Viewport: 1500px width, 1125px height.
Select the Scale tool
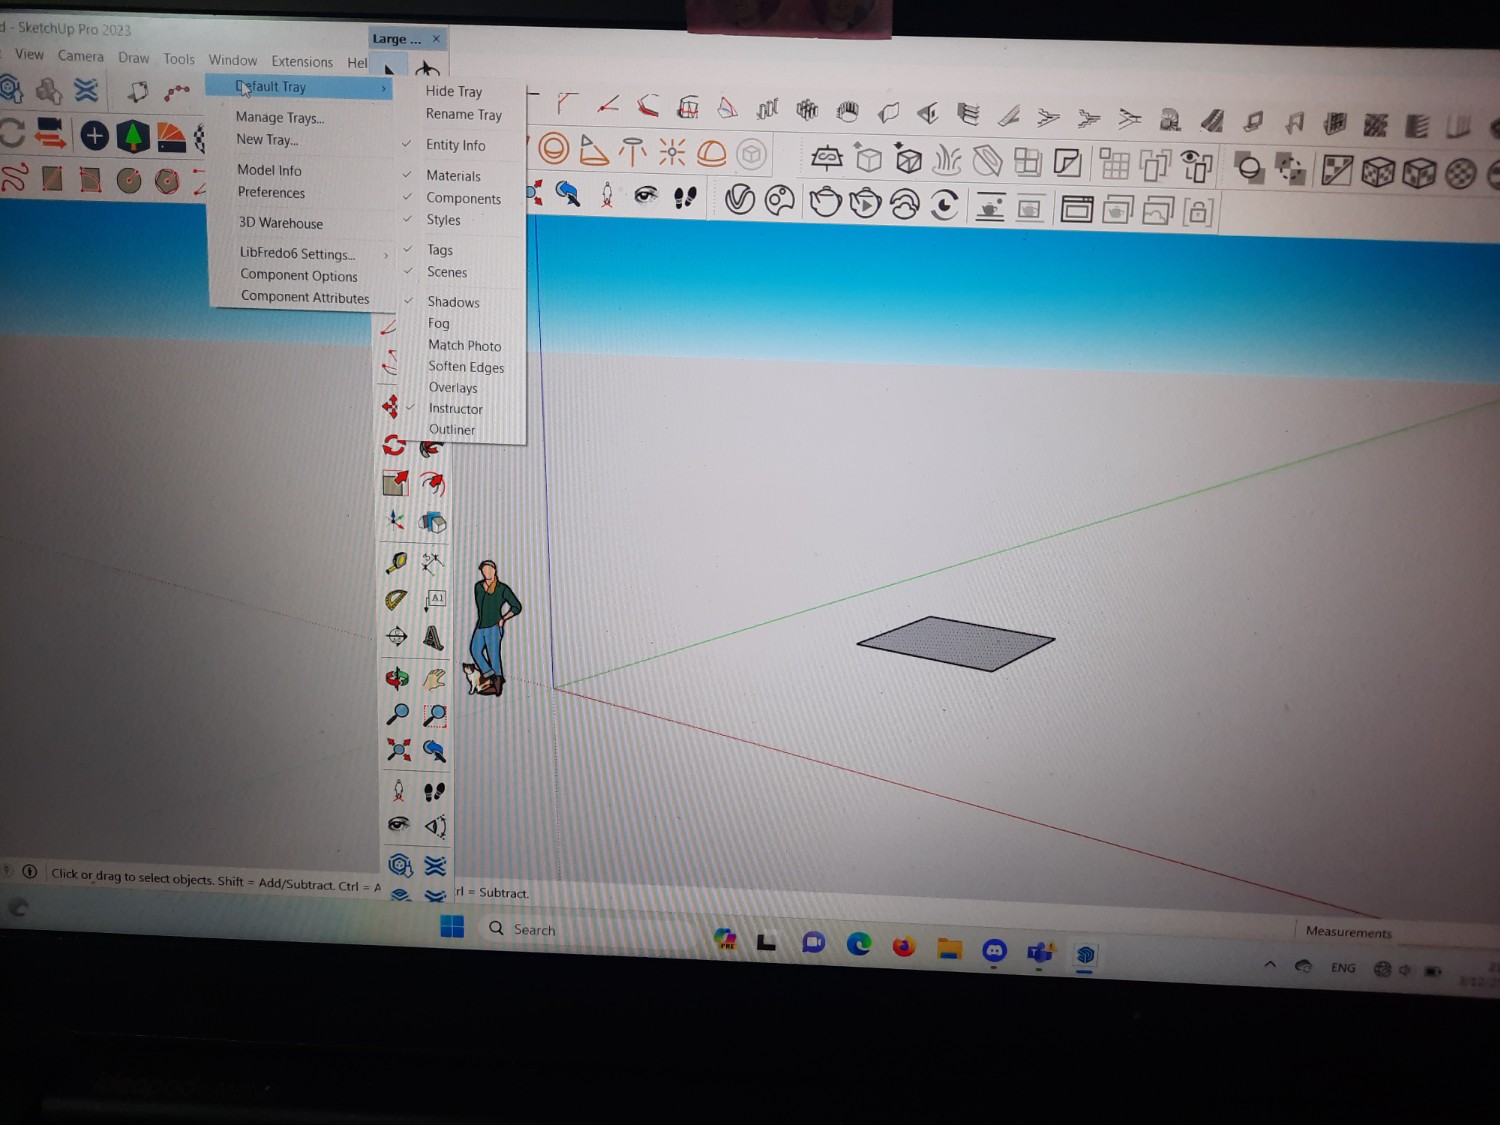pyautogui.click(x=395, y=483)
